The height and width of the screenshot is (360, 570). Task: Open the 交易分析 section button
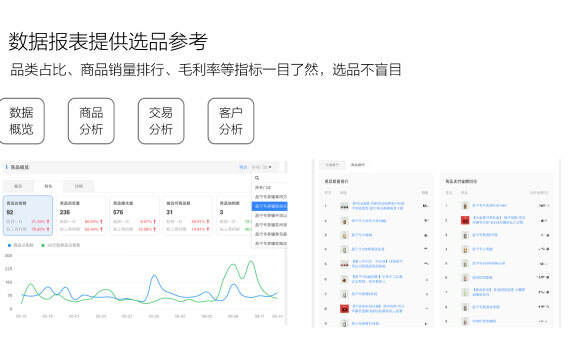tap(161, 121)
